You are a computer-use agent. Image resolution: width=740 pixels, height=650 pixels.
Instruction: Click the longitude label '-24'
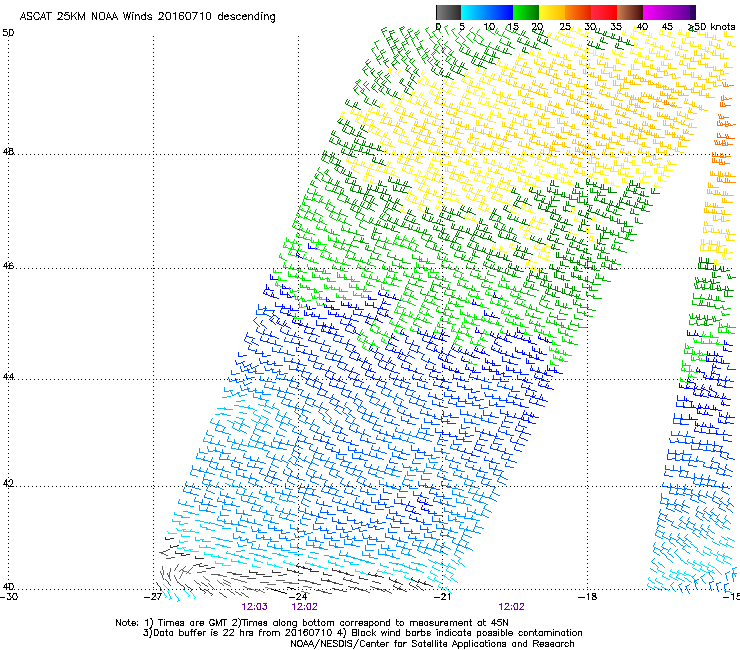point(298,597)
